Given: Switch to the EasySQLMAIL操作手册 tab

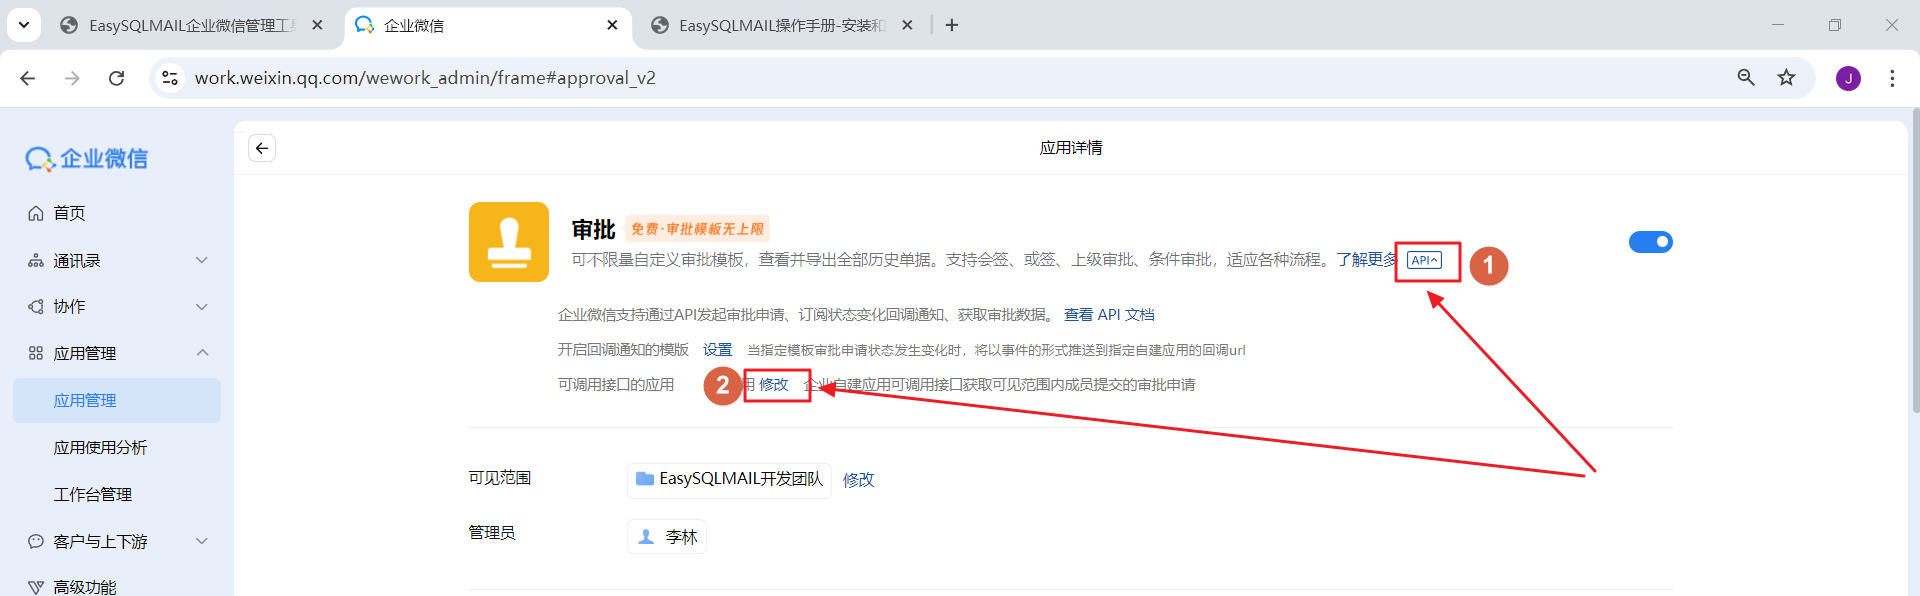Looking at the screenshot, I should (x=780, y=25).
